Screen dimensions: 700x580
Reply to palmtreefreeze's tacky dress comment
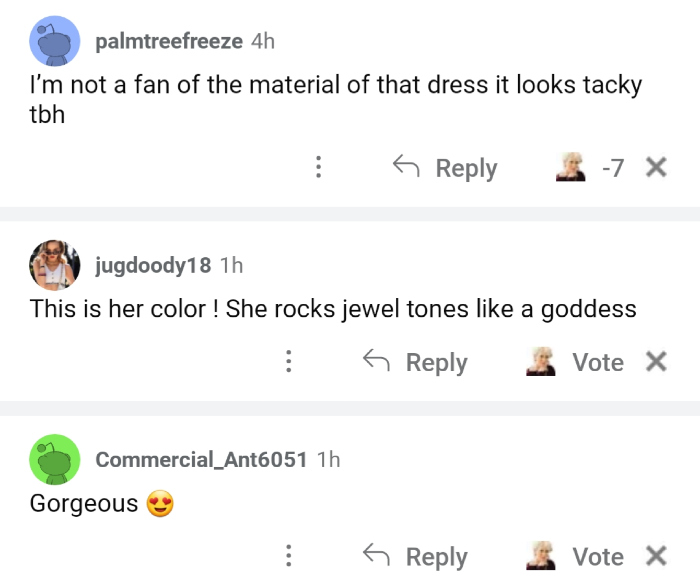pyautogui.click(x=445, y=168)
